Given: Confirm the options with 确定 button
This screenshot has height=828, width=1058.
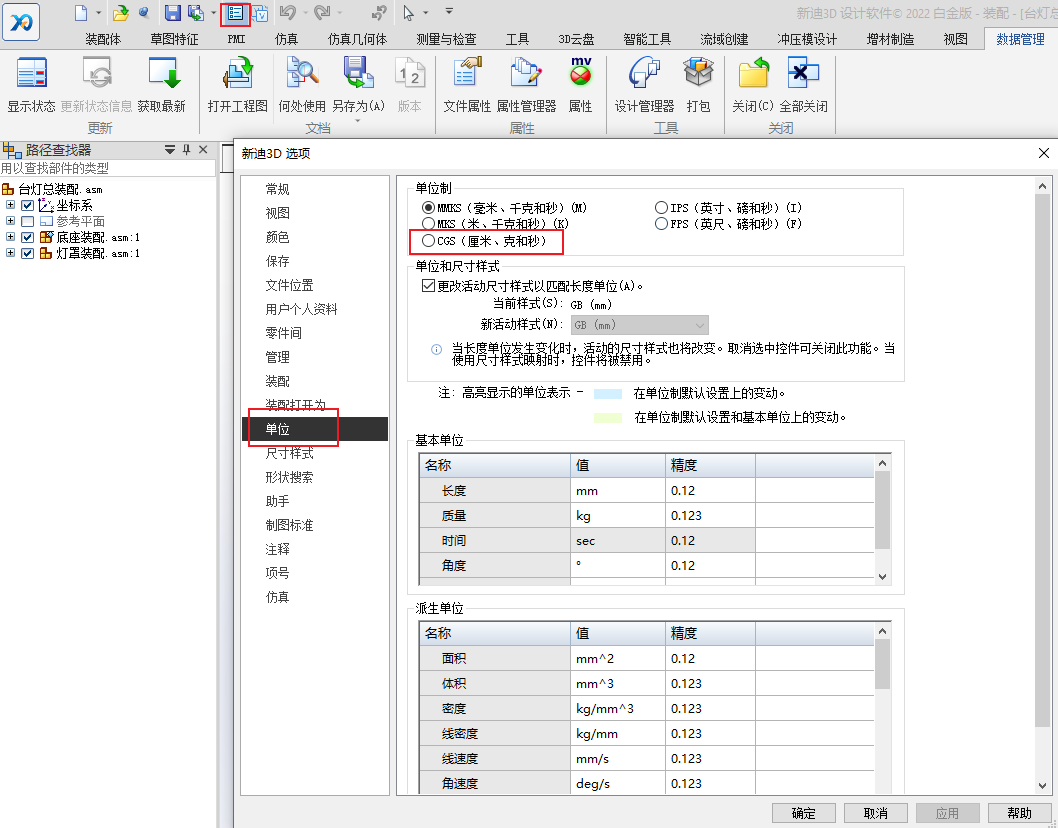Looking at the screenshot, I should click(x=804, y=813).
